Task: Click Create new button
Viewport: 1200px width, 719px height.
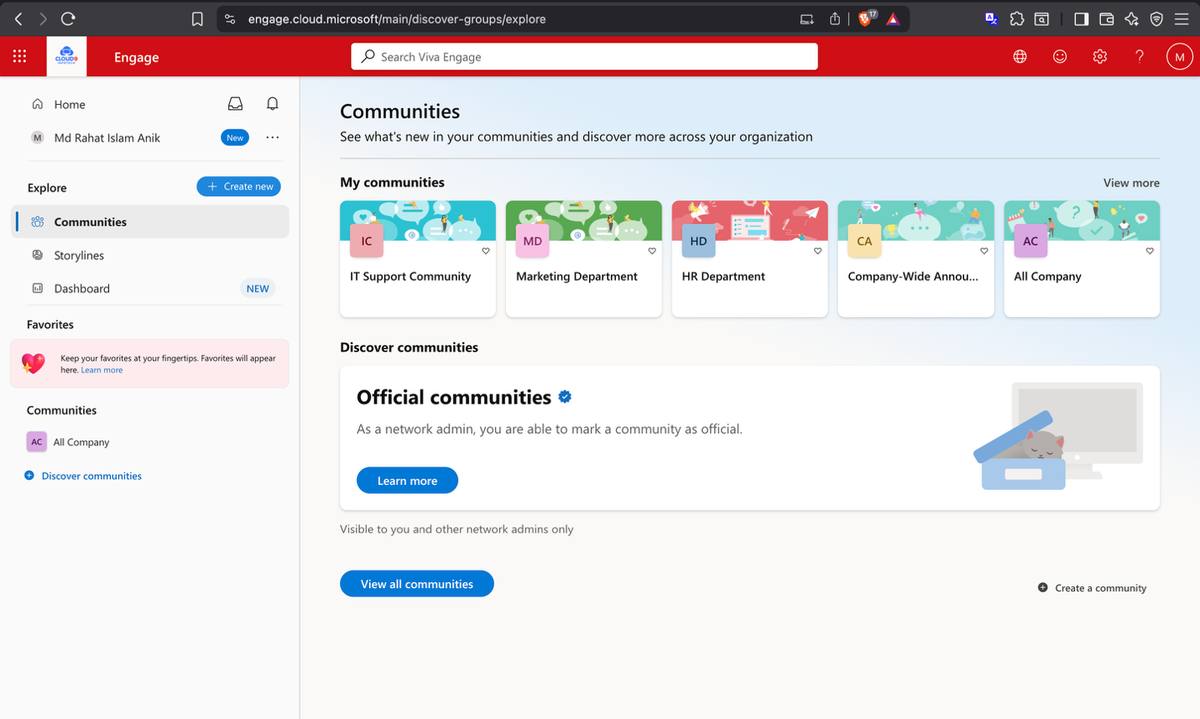Action: tap(239, 186)
